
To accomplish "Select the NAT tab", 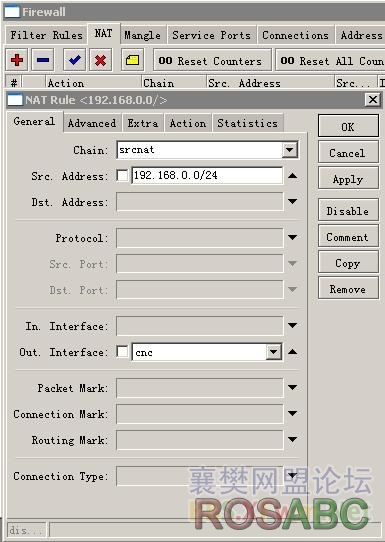I will tap(104, 34).
